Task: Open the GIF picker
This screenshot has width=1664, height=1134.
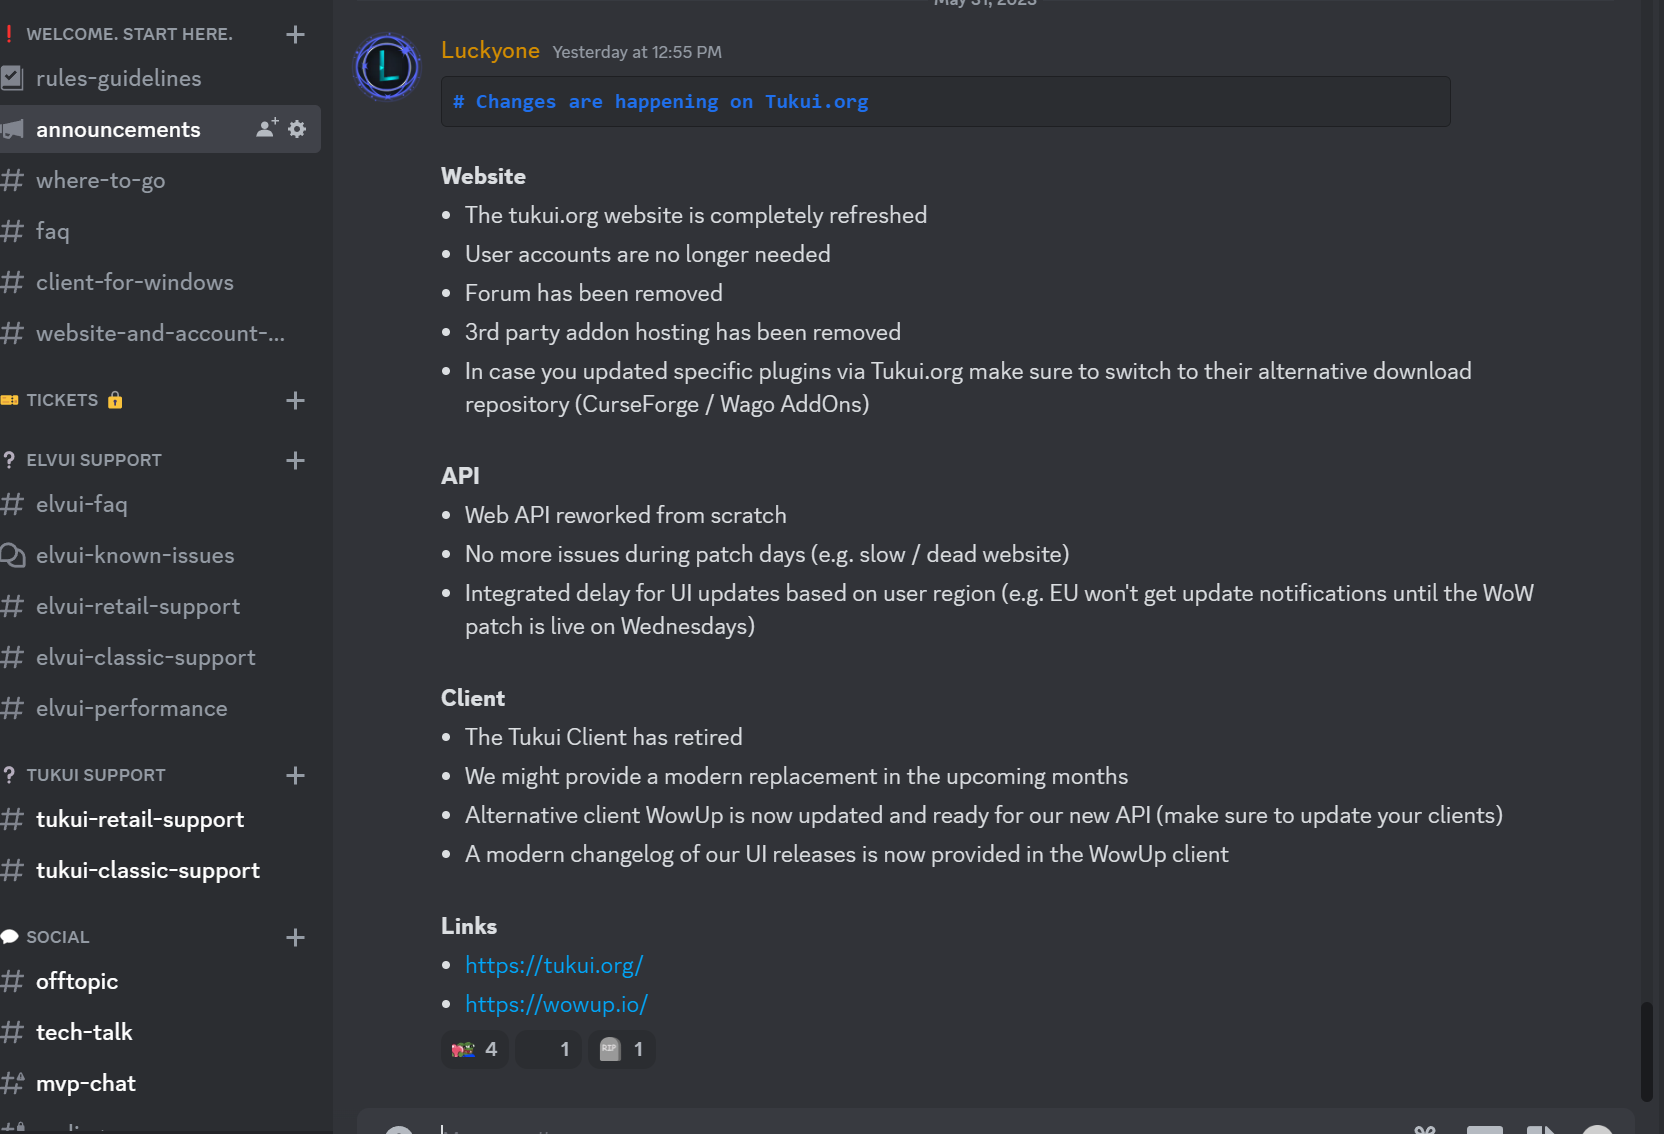Action: point(1485,1130)
